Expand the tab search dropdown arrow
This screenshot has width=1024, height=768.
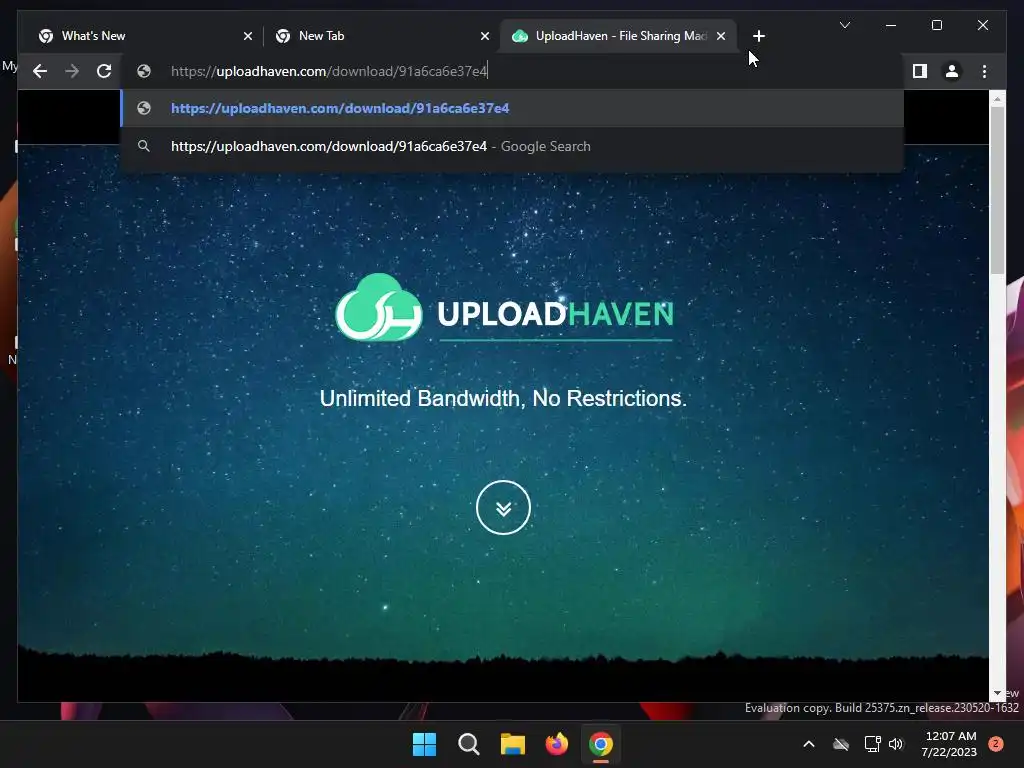845,25
